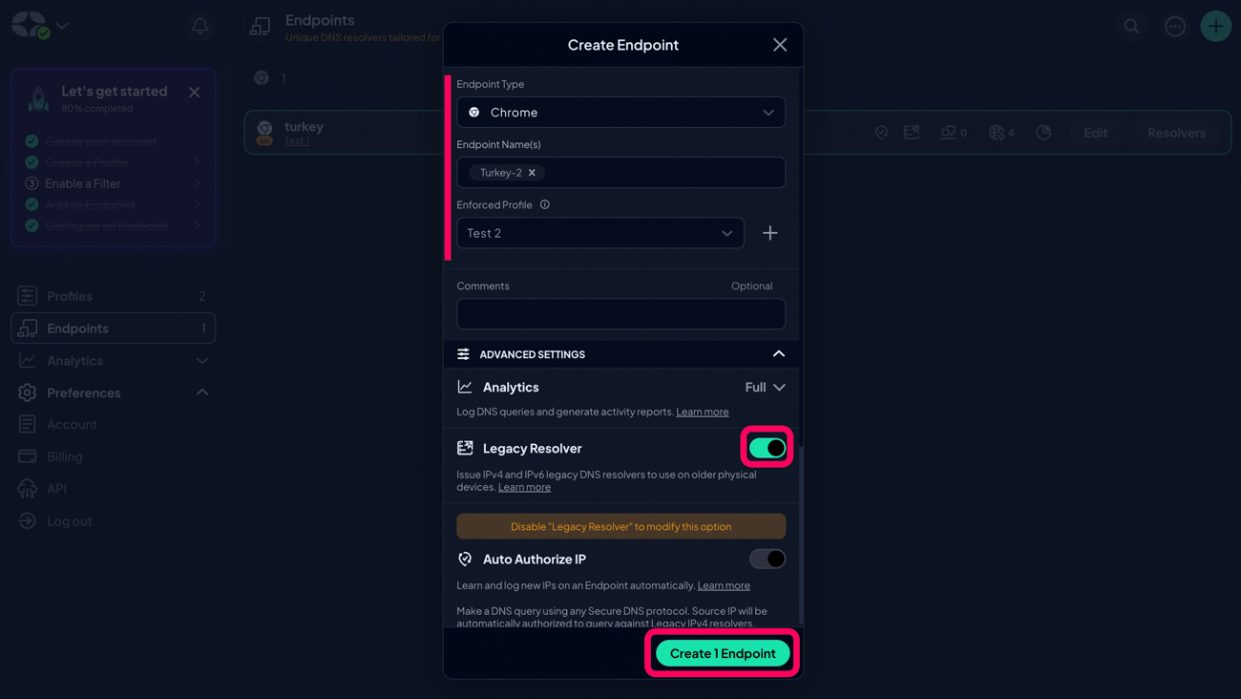Add a new profile with plus icon
1241x699 pixels.
pyautogui.click(x=770, y=233)
